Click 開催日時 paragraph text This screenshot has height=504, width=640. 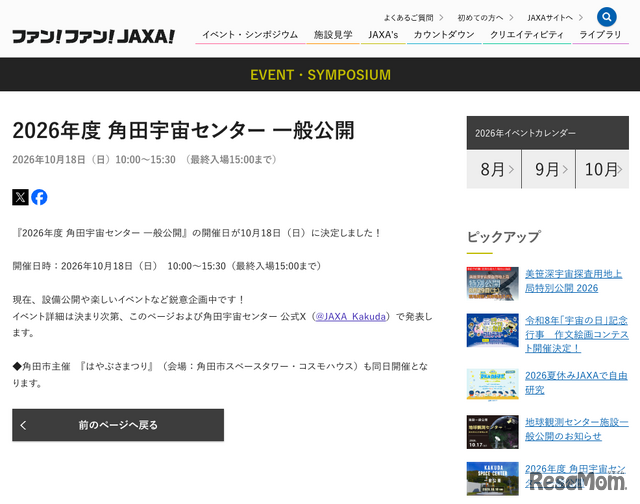pos(167,266)
